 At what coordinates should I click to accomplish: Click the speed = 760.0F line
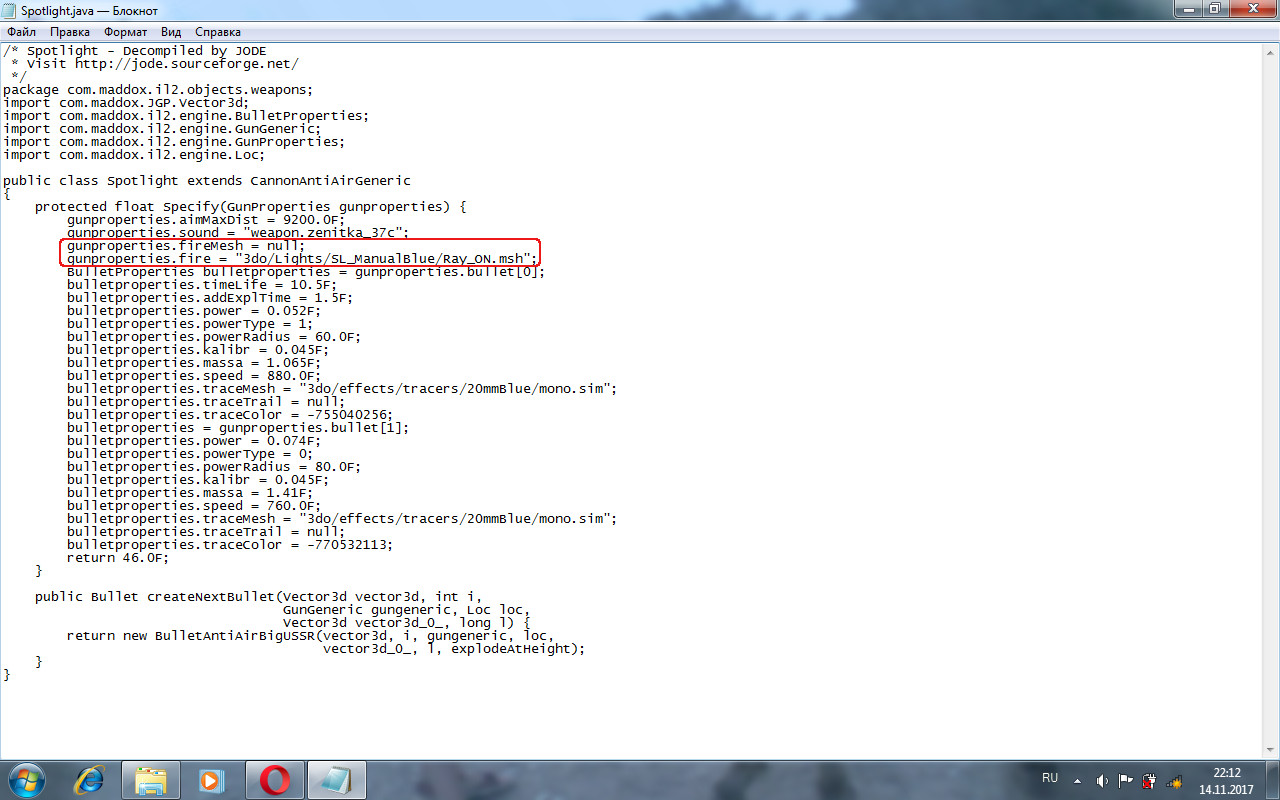click(193, 506)
